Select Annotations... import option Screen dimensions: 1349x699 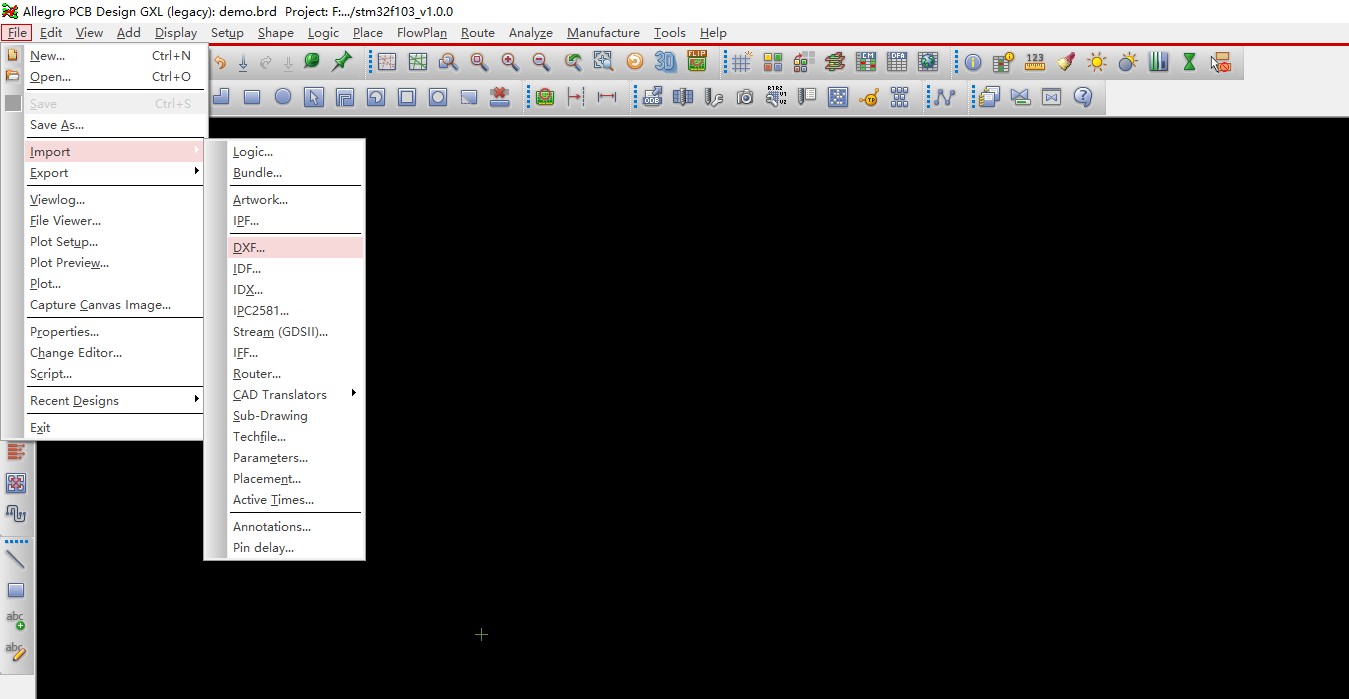(x=295, y=527)
